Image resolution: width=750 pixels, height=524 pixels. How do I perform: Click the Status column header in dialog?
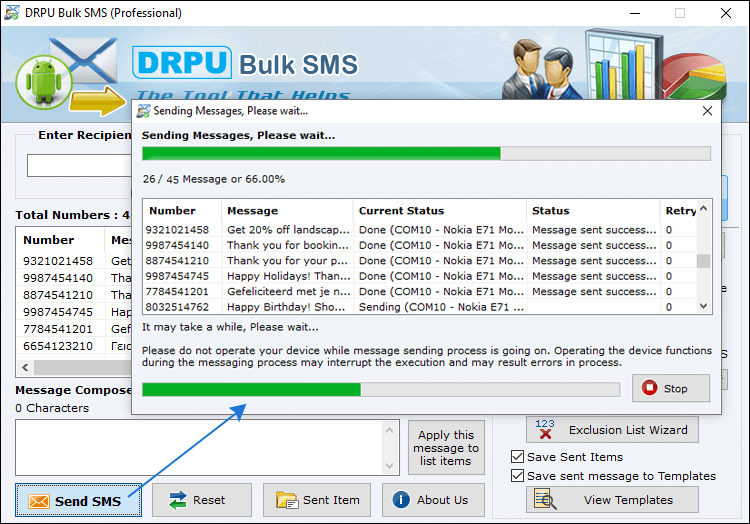coord(593,211)
